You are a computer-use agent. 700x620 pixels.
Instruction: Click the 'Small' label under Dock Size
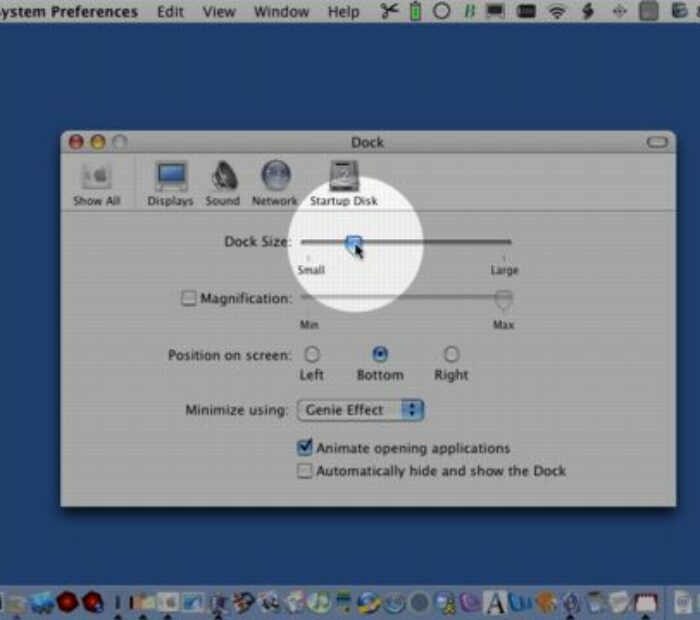click(311, 270)
